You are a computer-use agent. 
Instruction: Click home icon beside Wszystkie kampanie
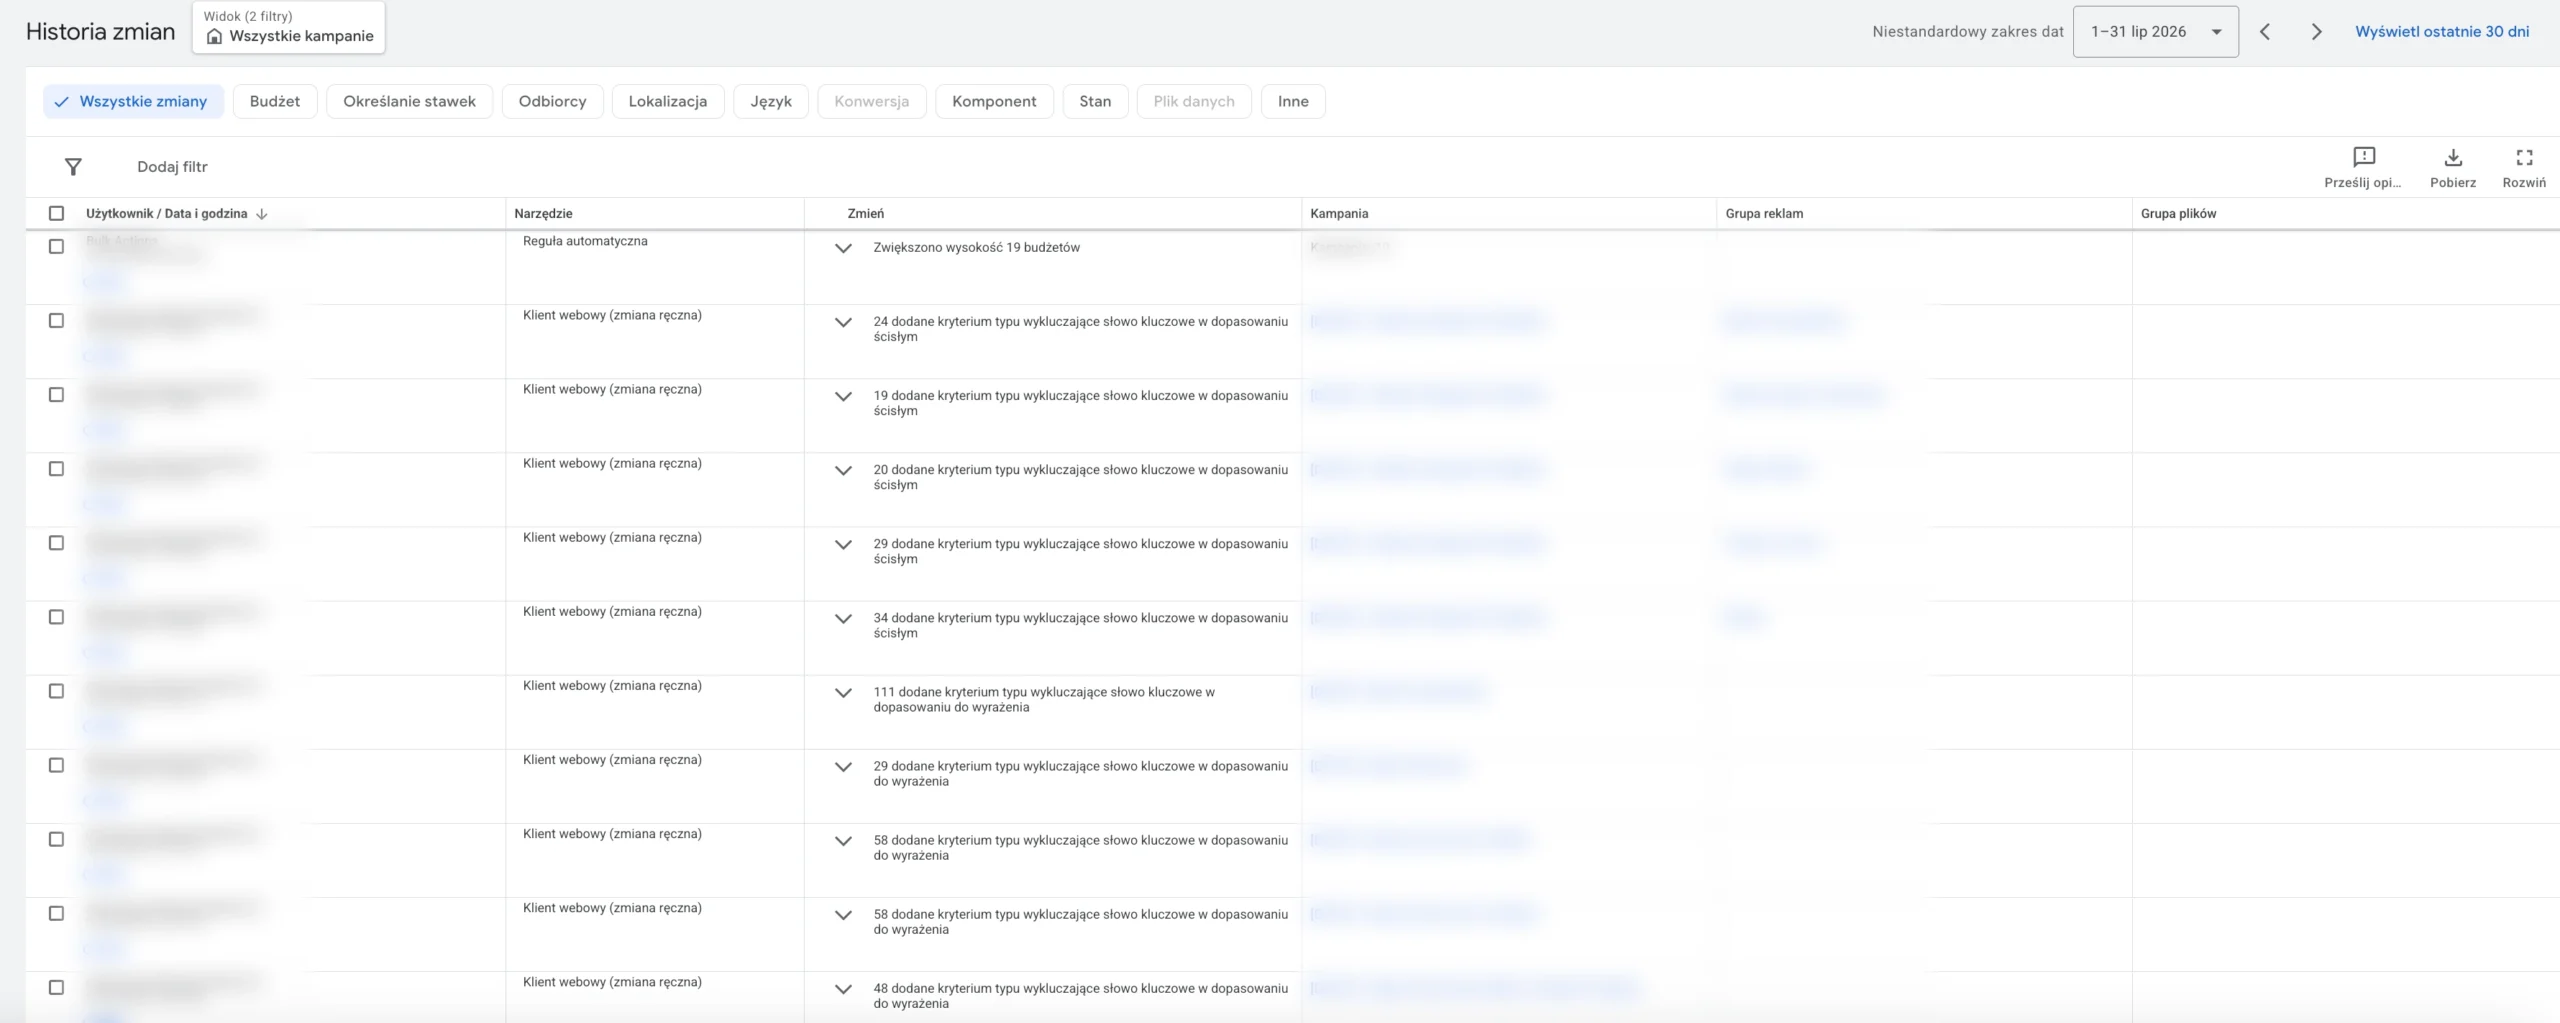[214, 36]
